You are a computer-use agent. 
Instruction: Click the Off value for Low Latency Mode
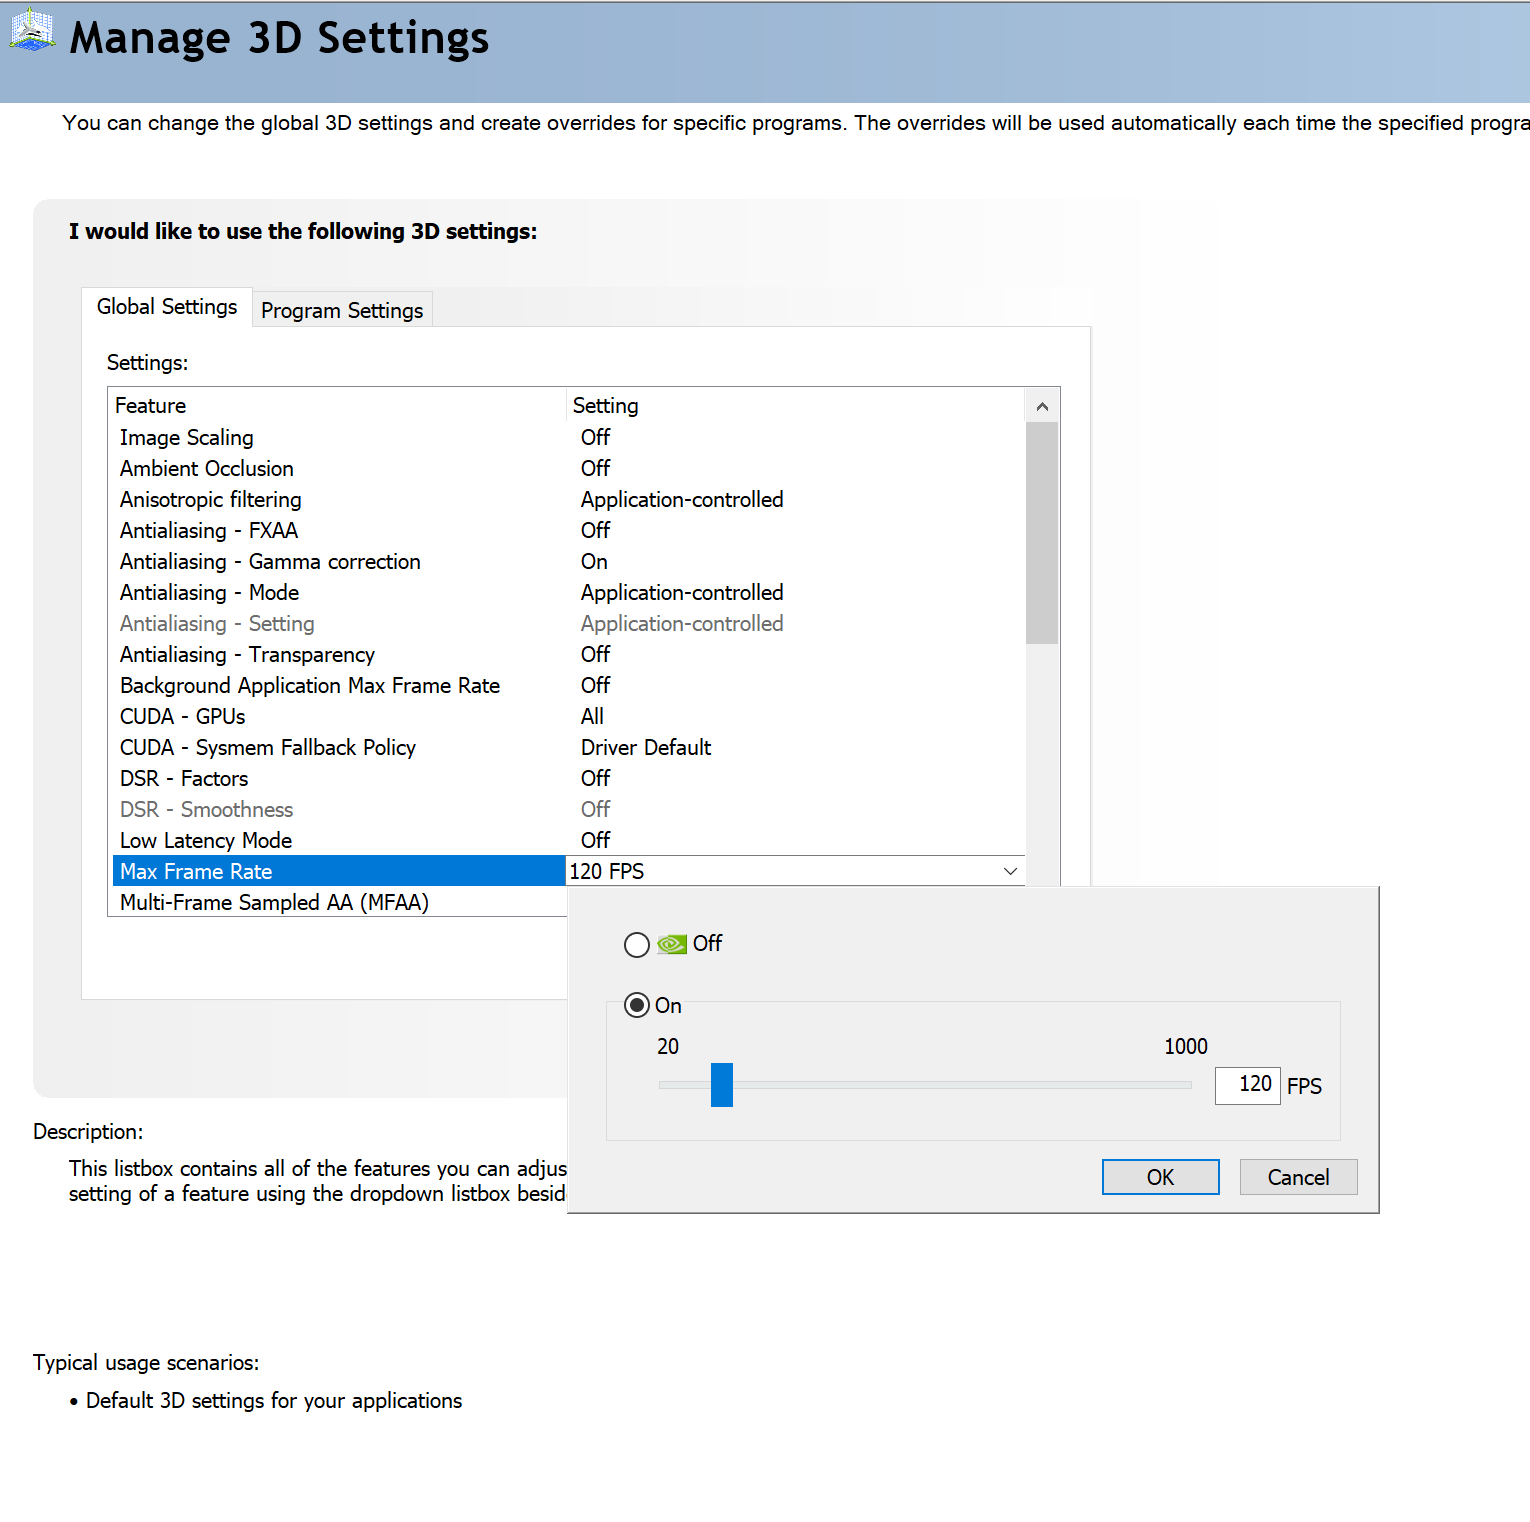tap(595, 841)
